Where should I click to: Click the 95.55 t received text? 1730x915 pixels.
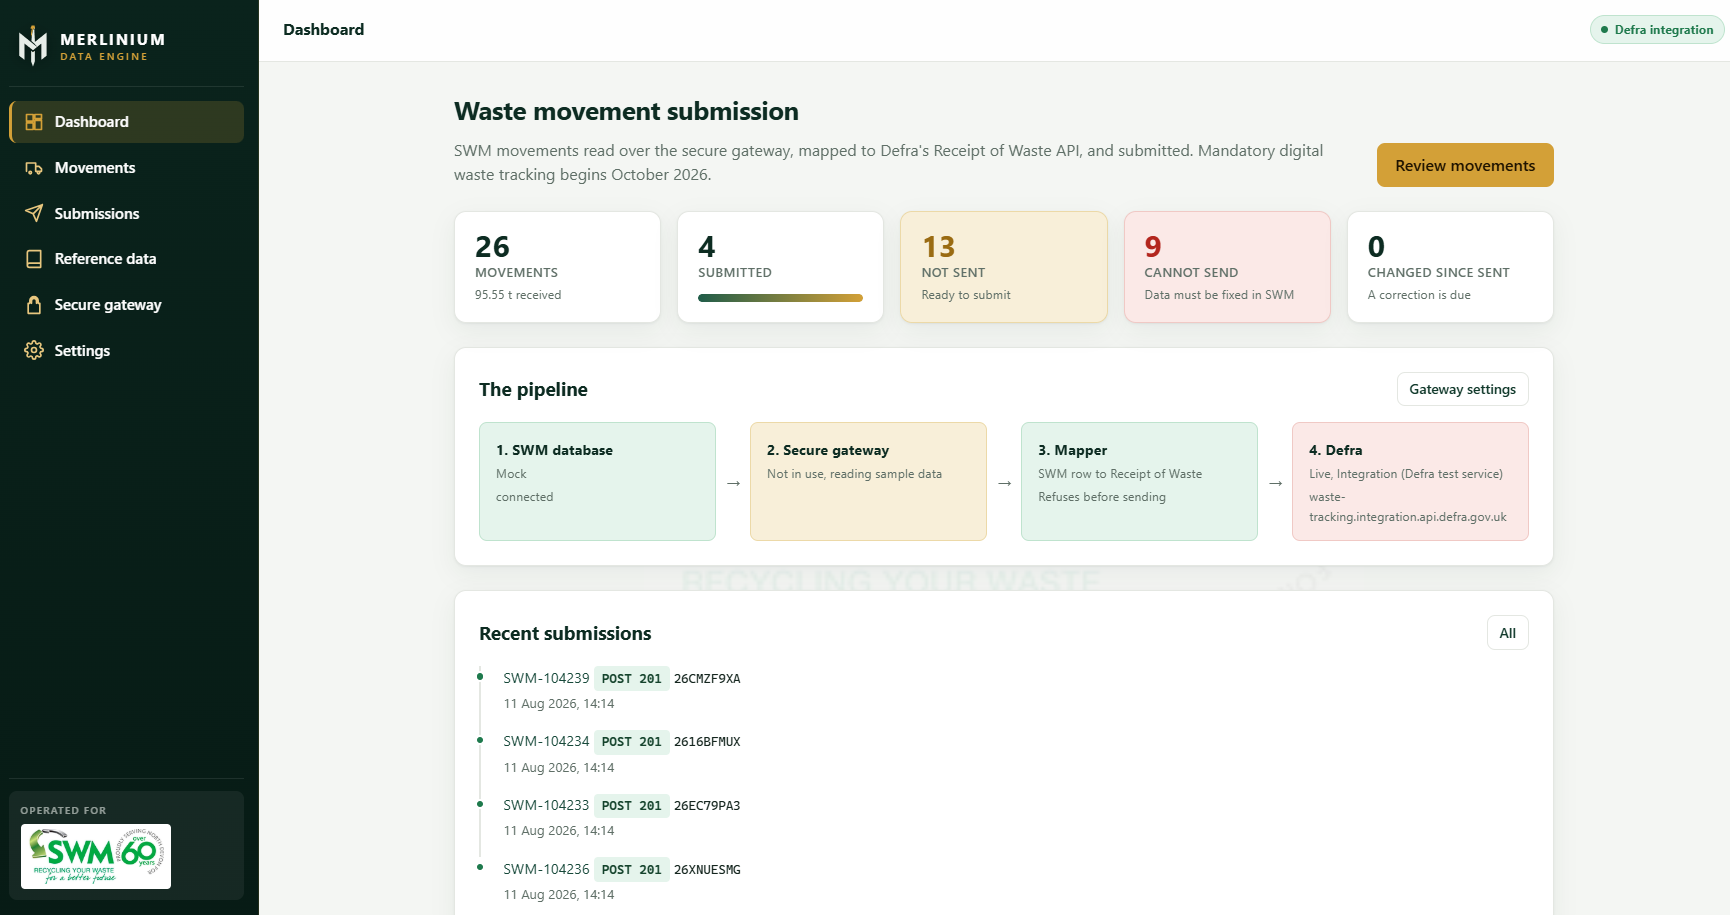click(518, 295)
